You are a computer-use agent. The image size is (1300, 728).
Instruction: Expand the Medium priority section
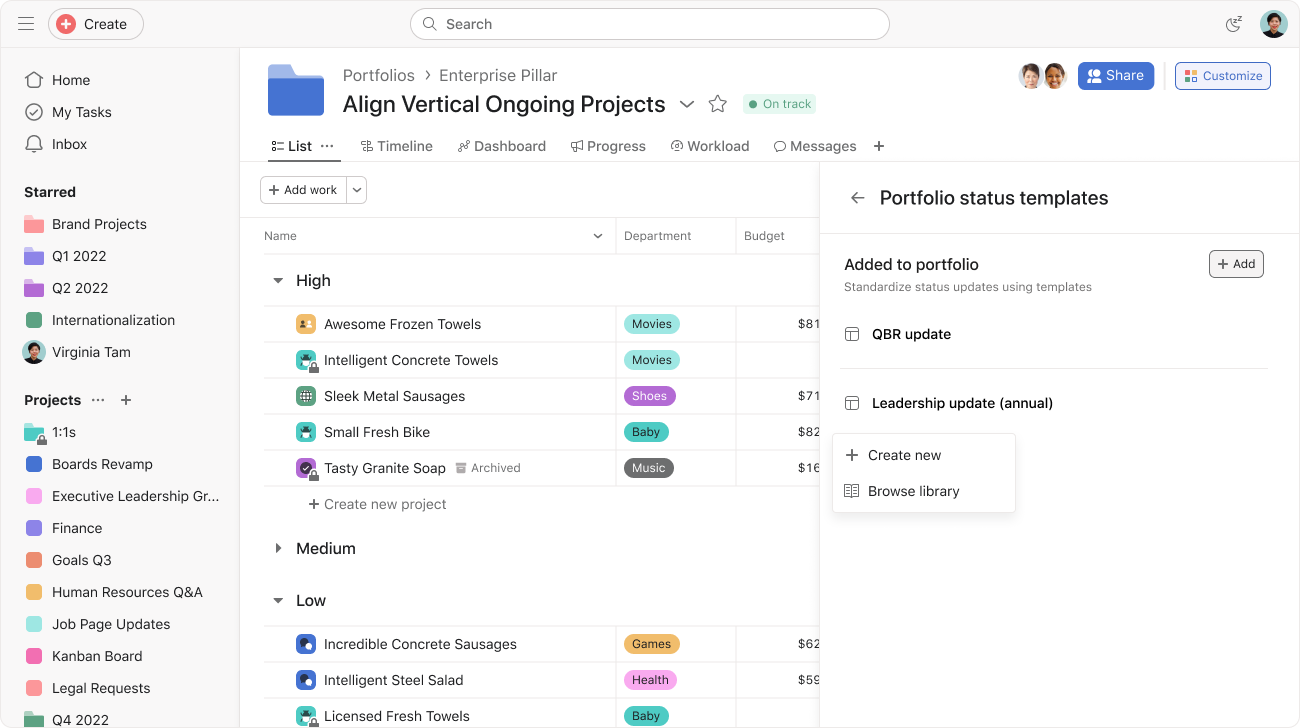[278, 549]
